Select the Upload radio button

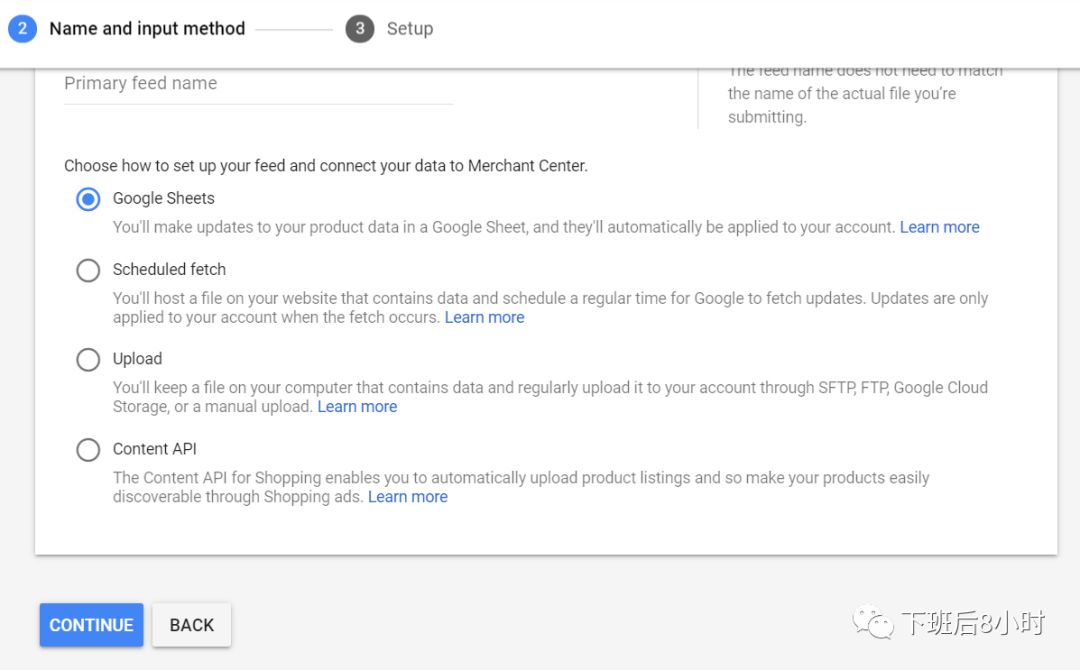point(89,360)
